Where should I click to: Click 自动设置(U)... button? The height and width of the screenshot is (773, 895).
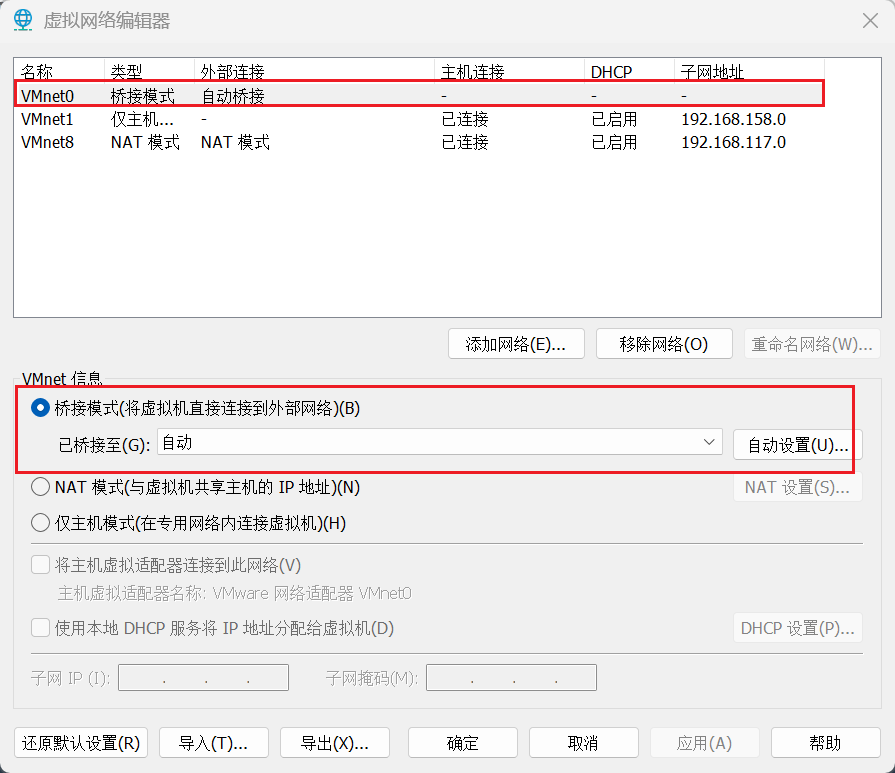pyautogui.click(x=797, y=445)
